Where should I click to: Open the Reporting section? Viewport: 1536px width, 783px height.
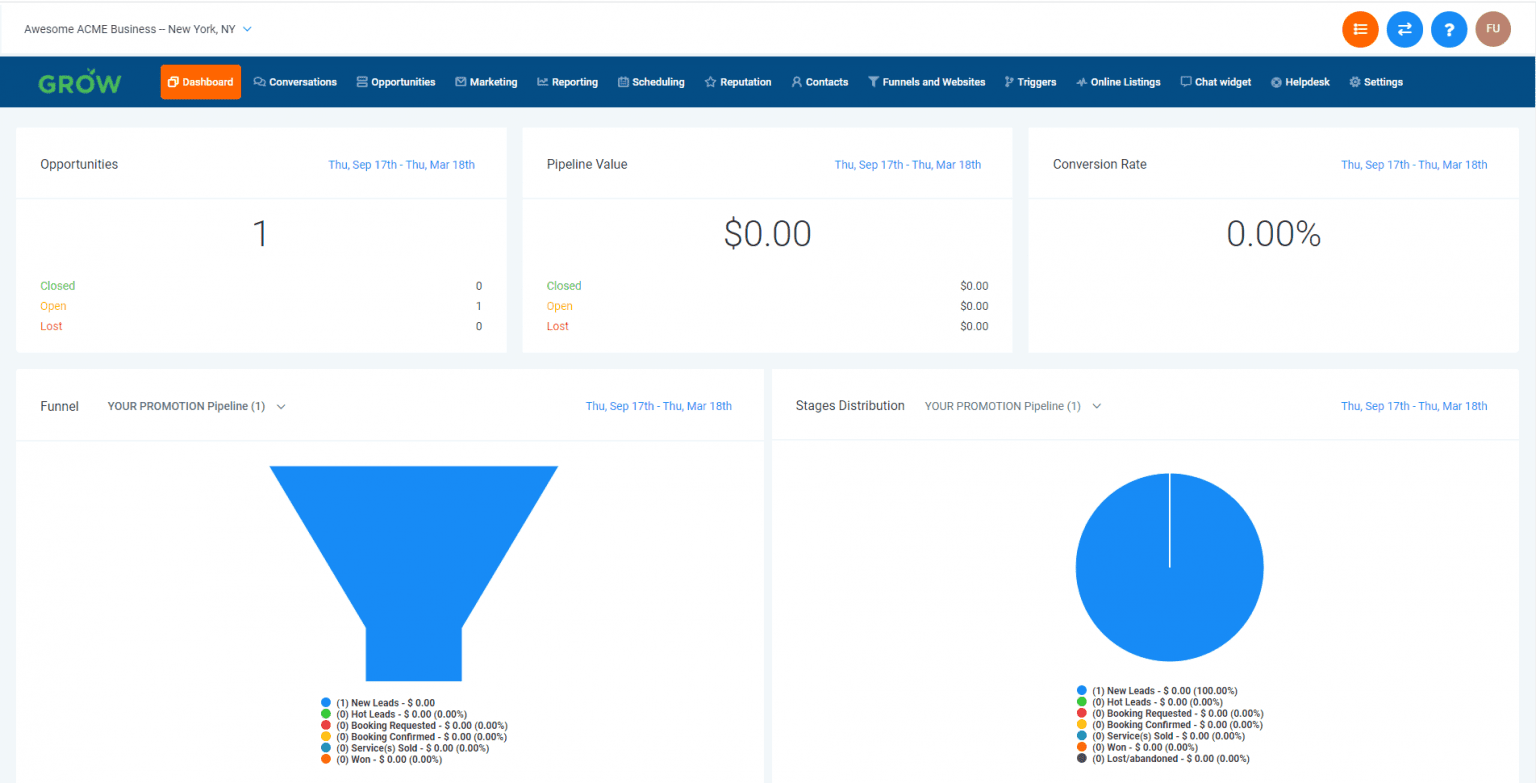(567, 81)
